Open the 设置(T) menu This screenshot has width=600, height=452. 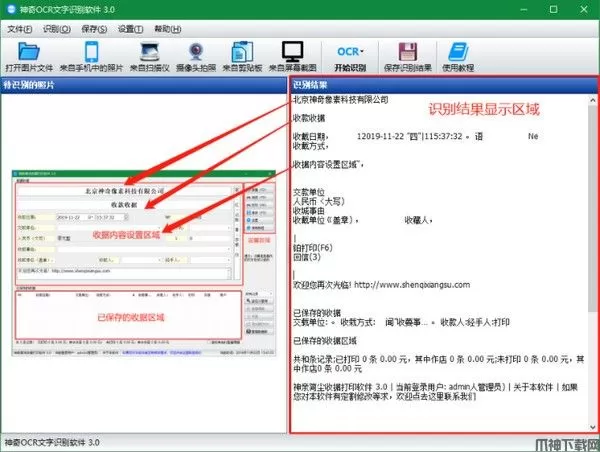130,29
